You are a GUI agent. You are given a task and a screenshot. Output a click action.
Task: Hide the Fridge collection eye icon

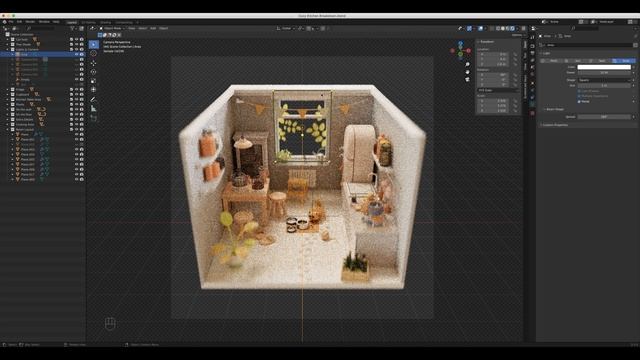click(x=76, y=89)
